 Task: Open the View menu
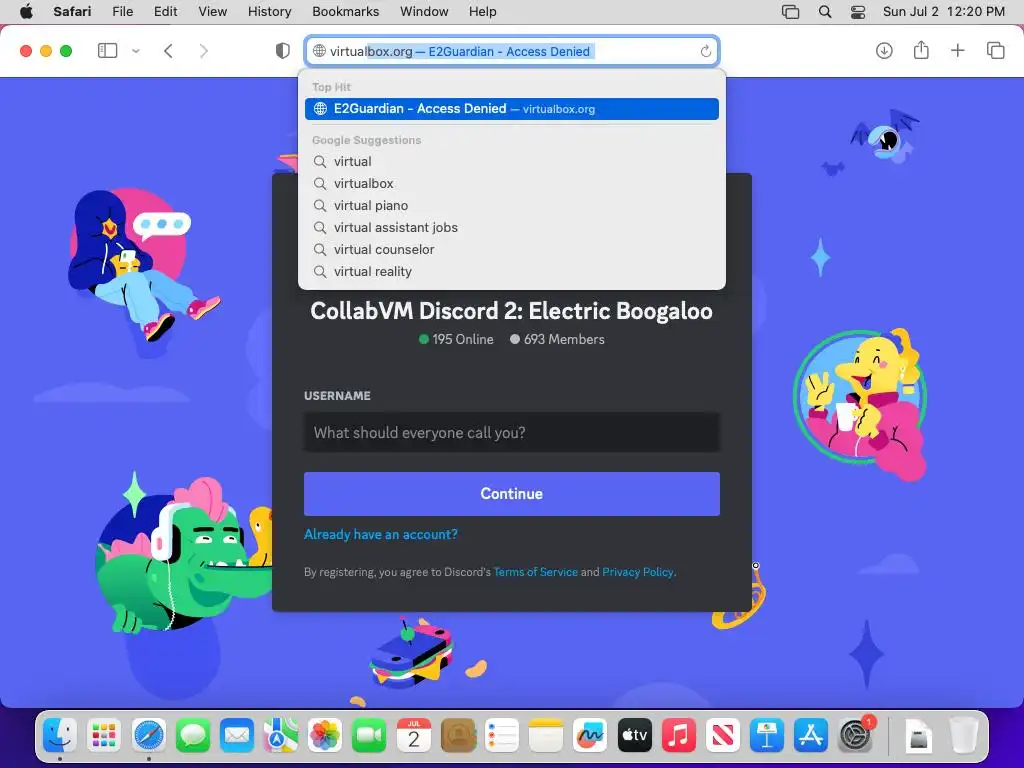click(x=212, y=12)
